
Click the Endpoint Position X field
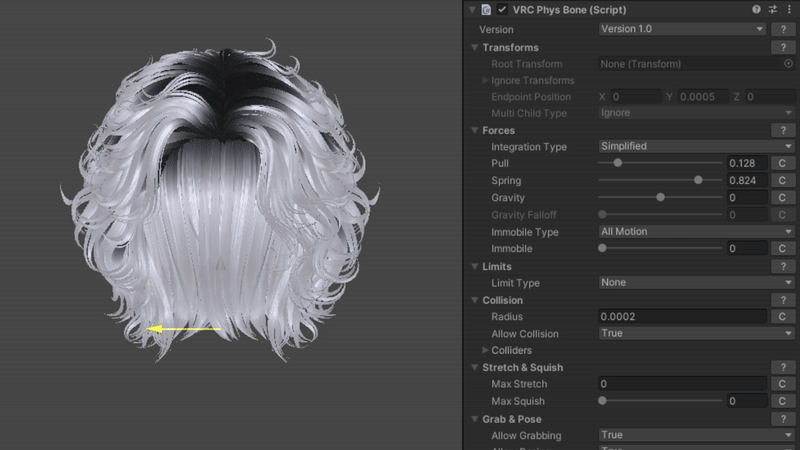tap(636, 97)
